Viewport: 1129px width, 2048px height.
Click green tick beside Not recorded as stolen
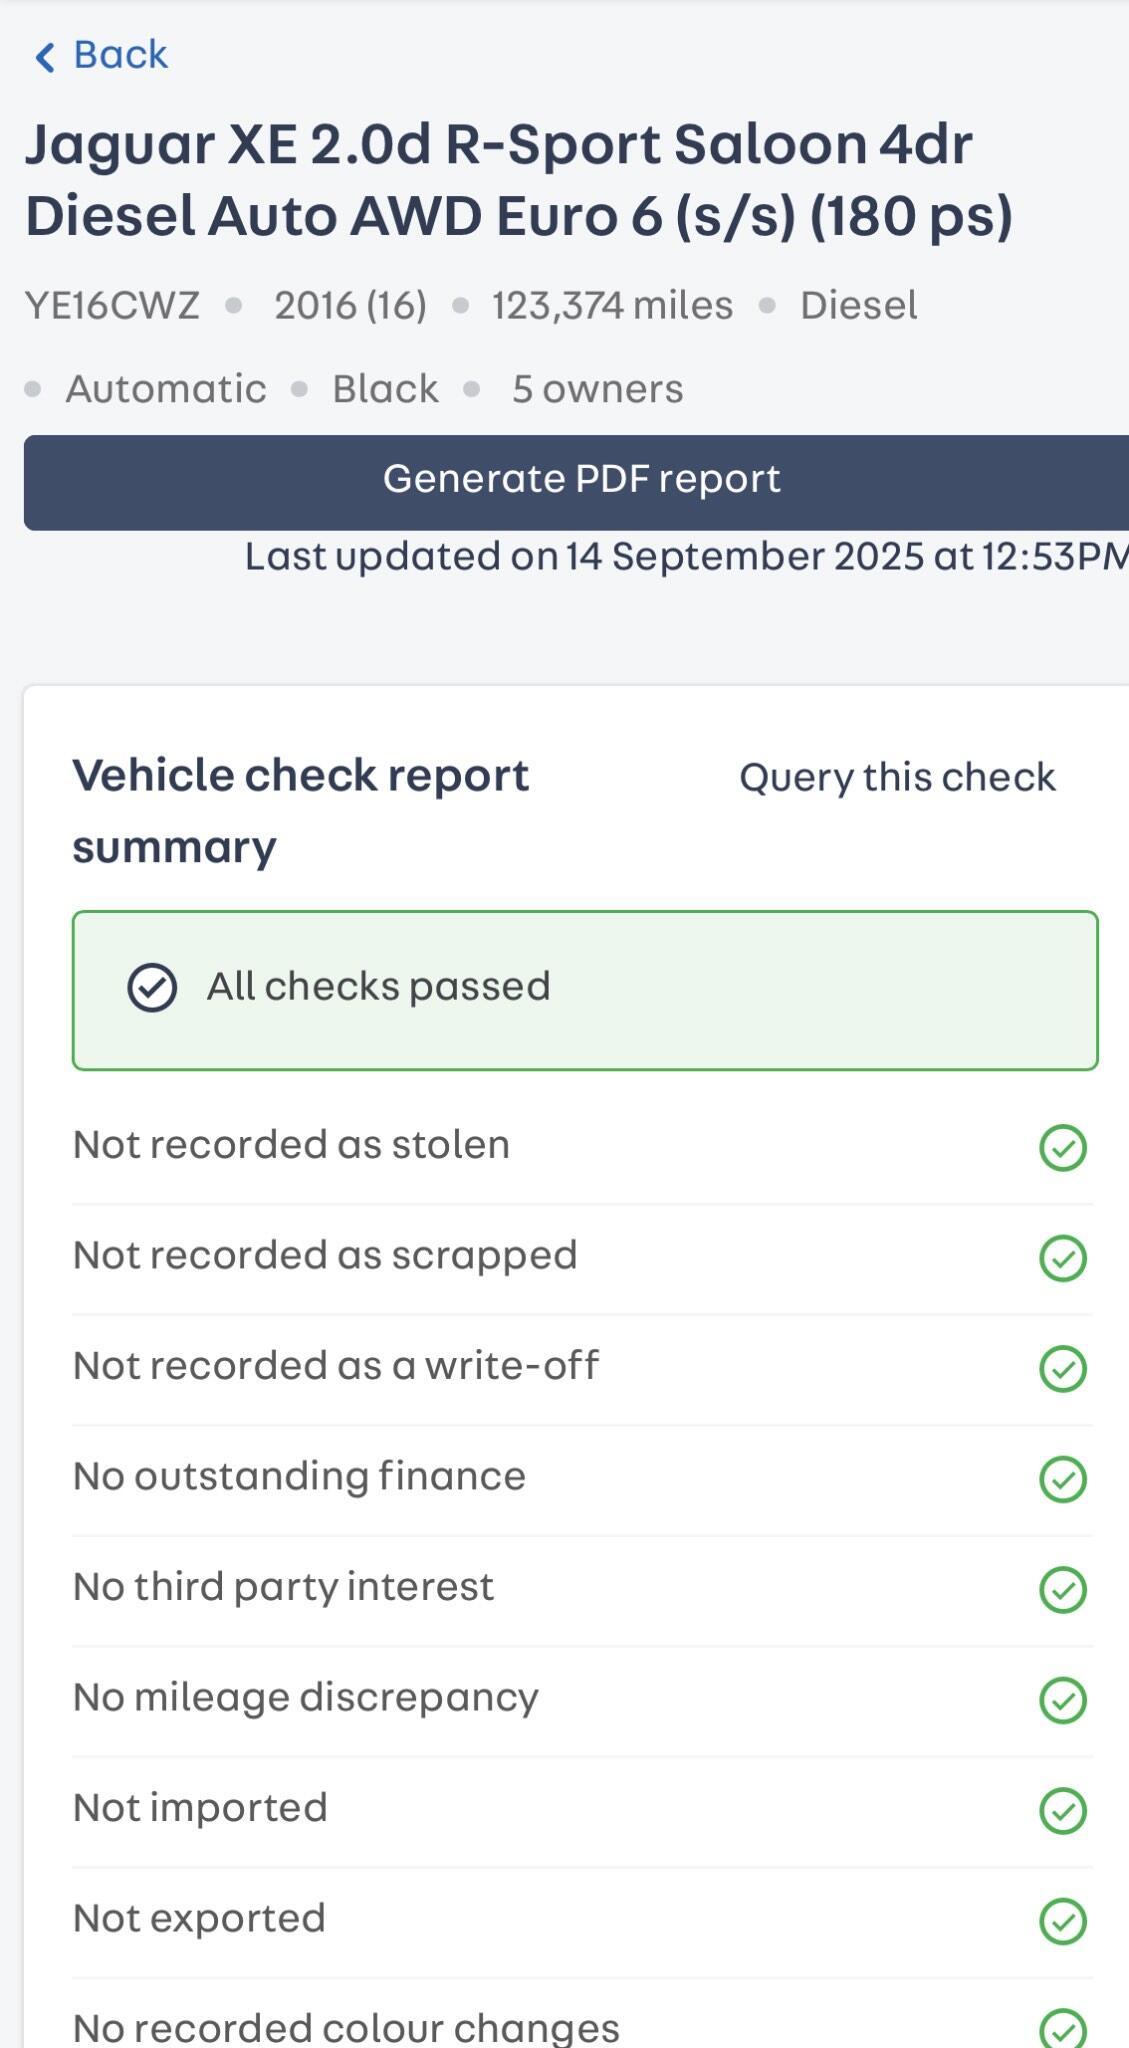coord(1062,1147)
